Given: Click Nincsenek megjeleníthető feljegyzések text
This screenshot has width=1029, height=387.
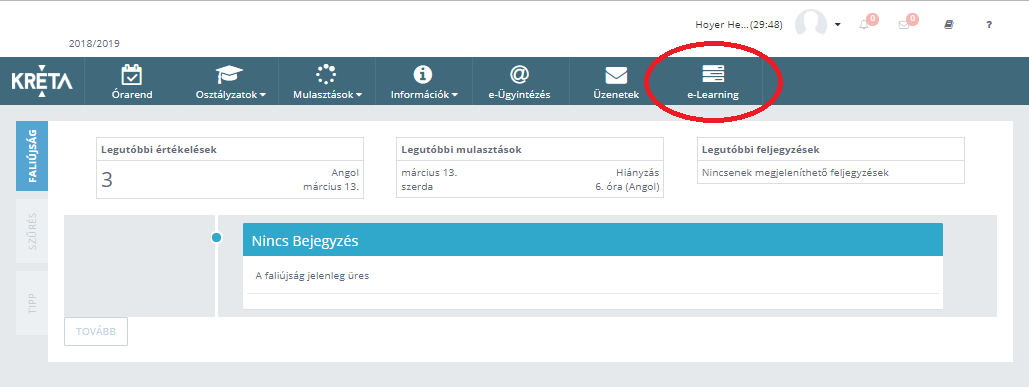Looking at the screenshot, I should point(795,173).
